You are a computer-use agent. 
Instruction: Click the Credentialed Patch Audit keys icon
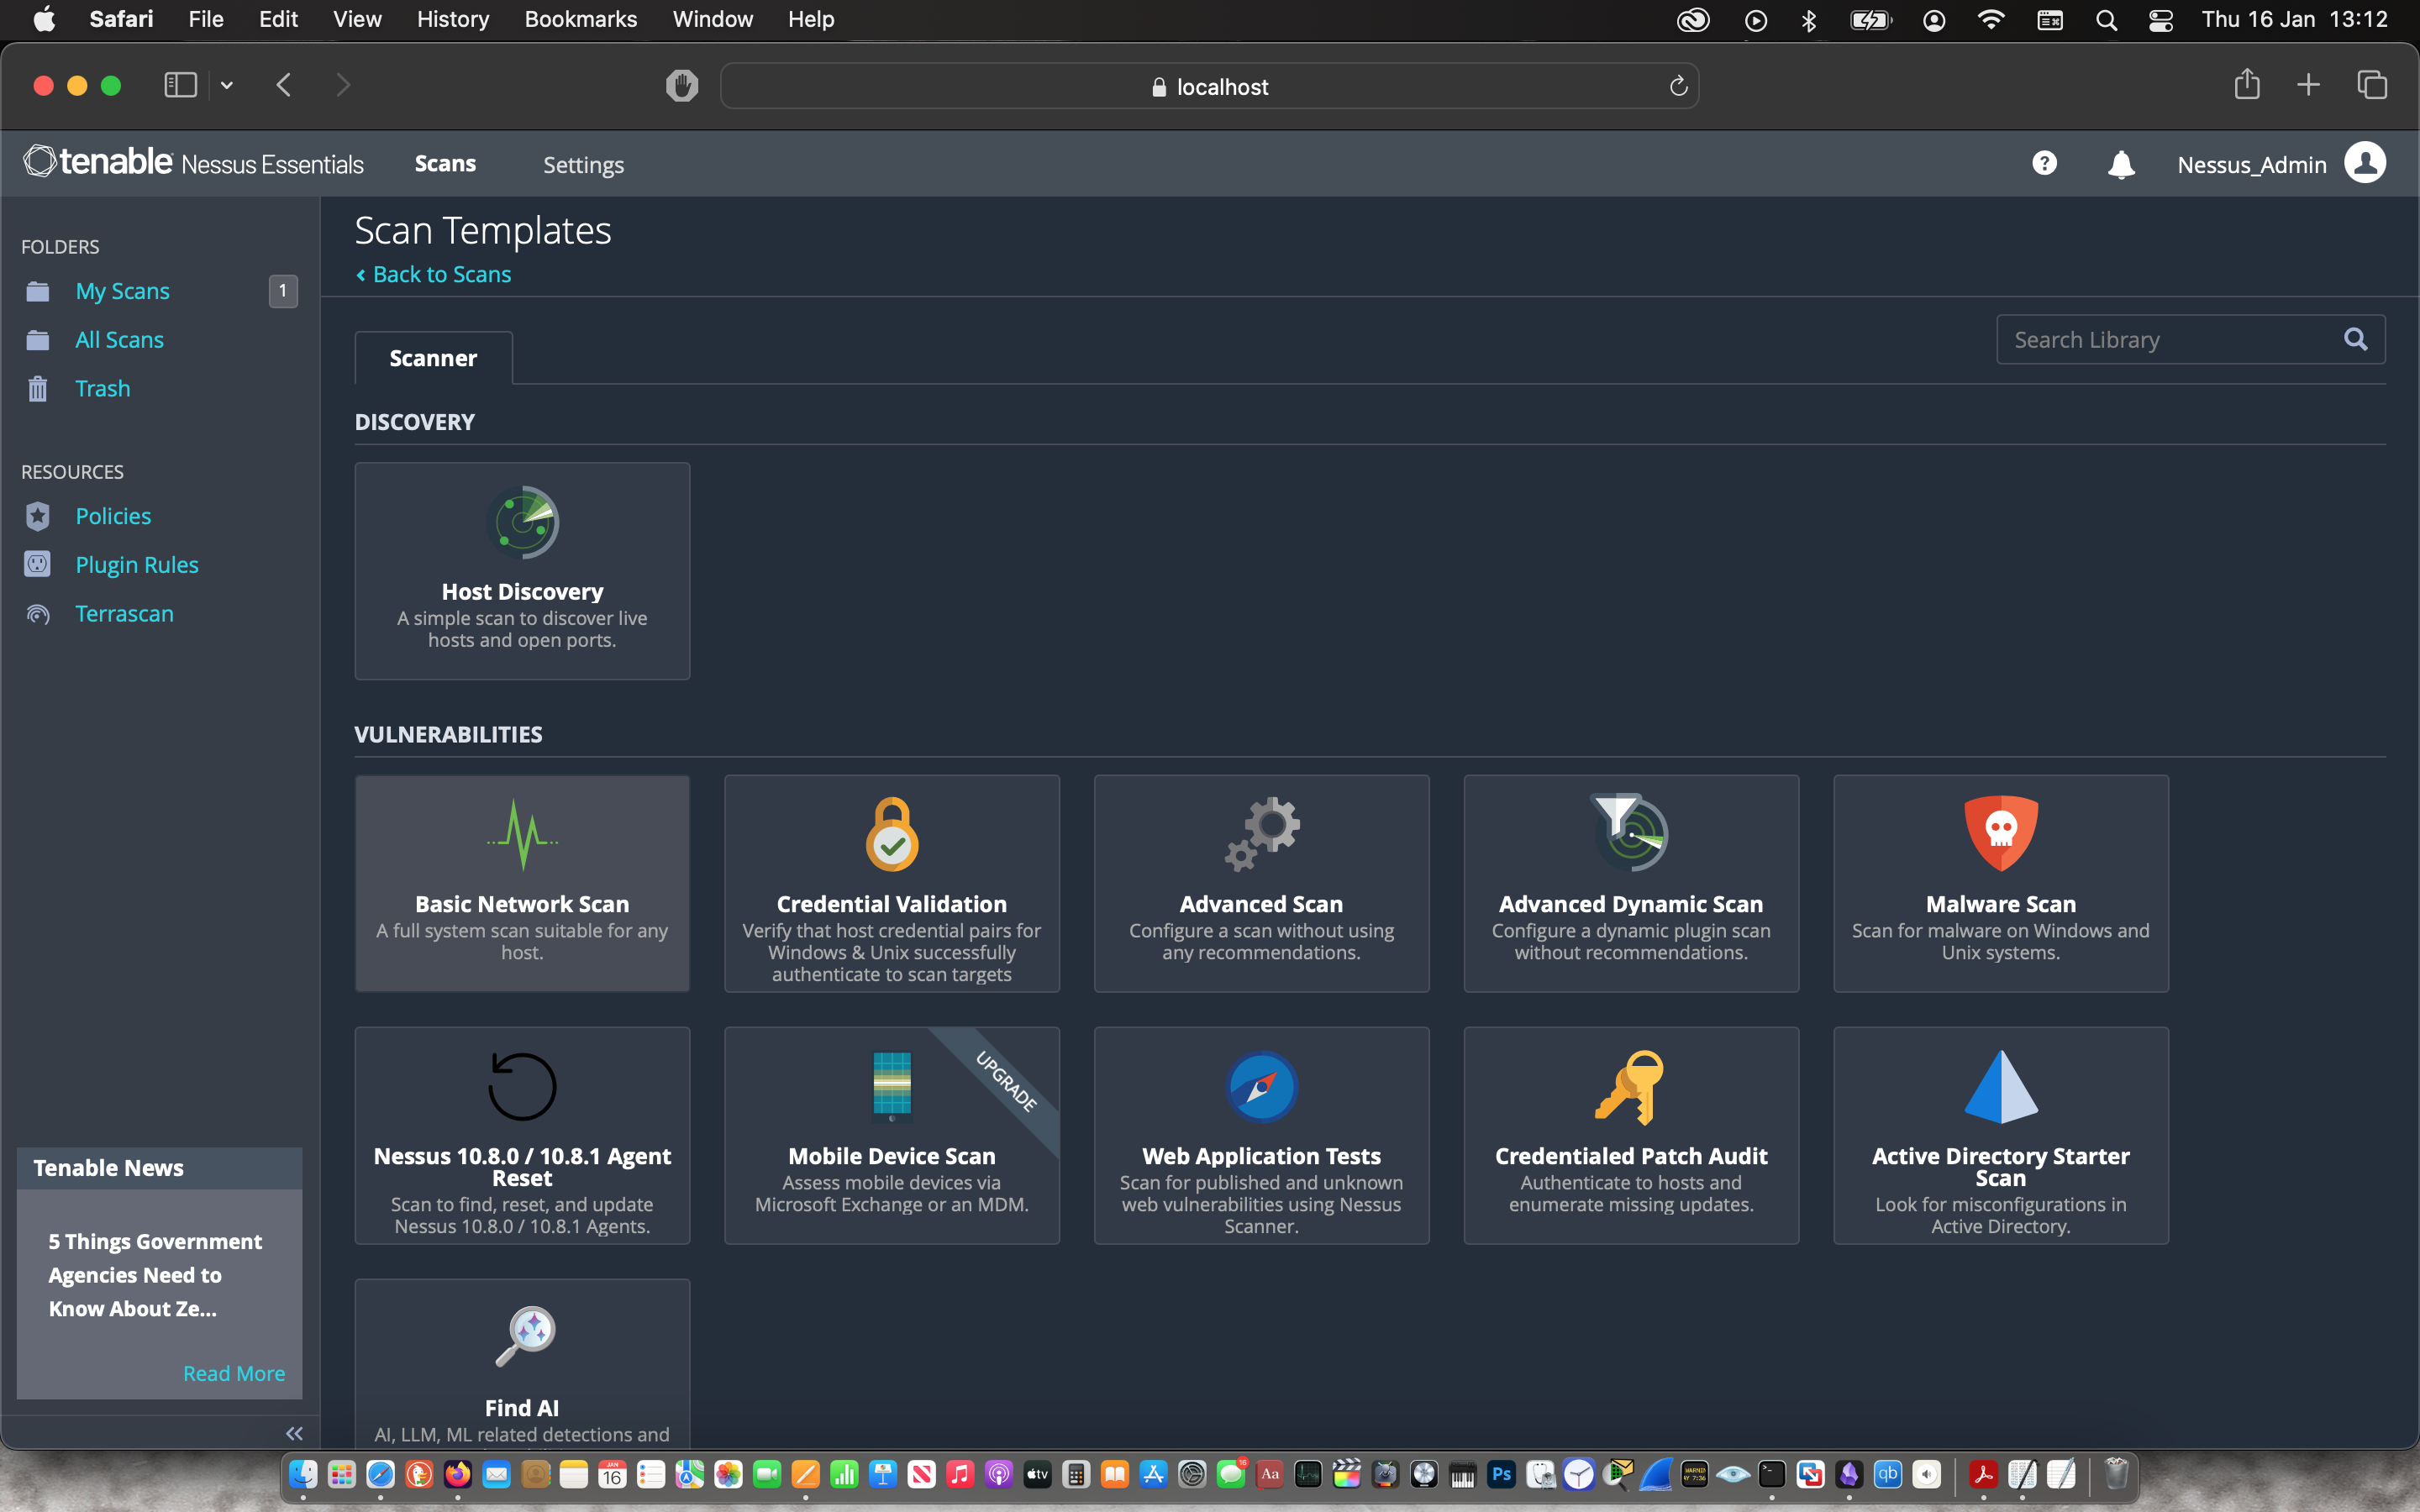click(1630, 1086)
